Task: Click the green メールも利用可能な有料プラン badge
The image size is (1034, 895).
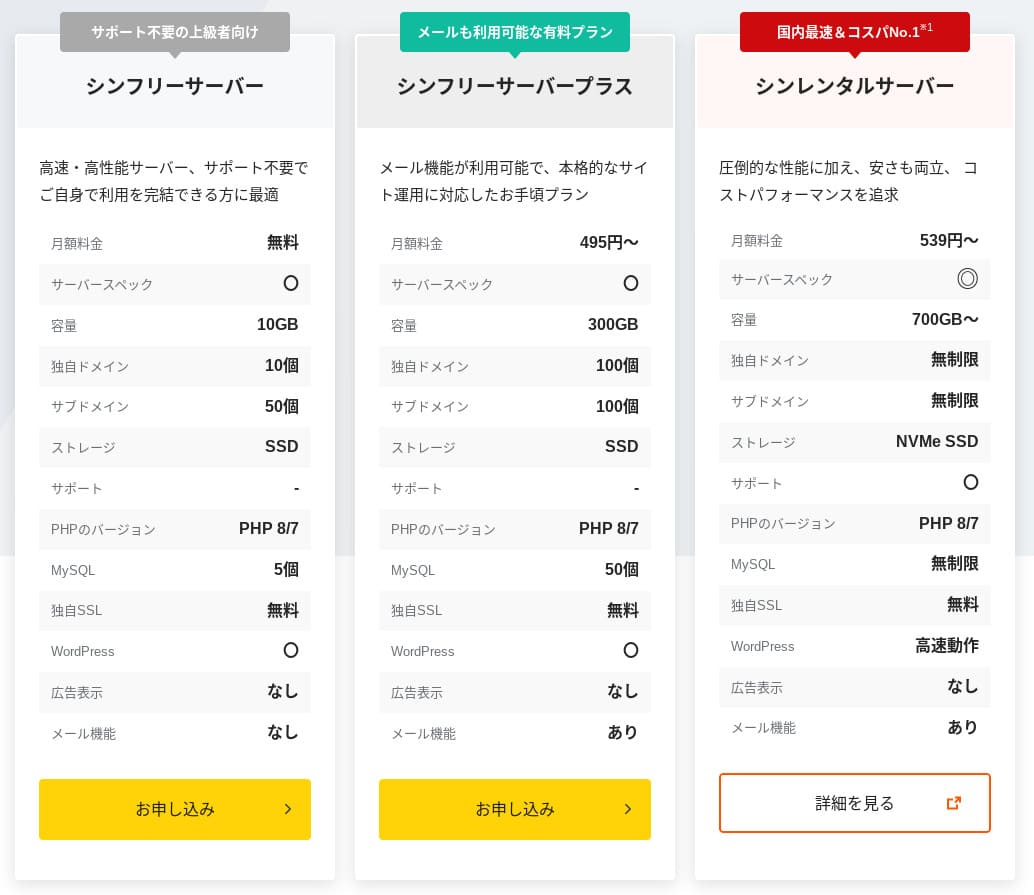Action: (x=515, y=32)
